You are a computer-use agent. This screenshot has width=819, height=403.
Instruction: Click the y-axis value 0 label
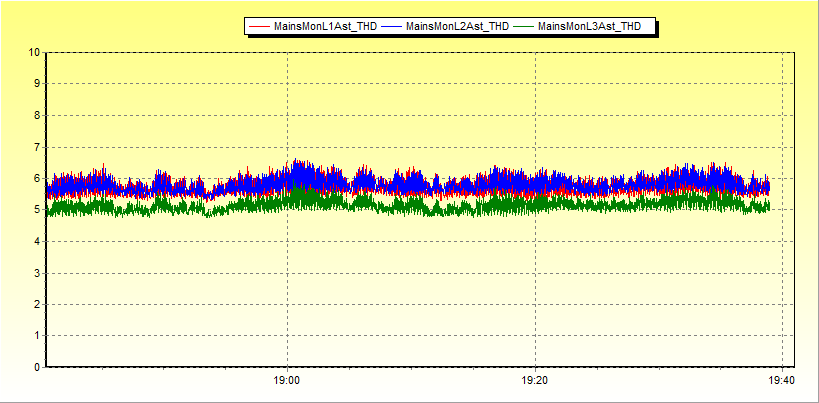pos(37,367)
